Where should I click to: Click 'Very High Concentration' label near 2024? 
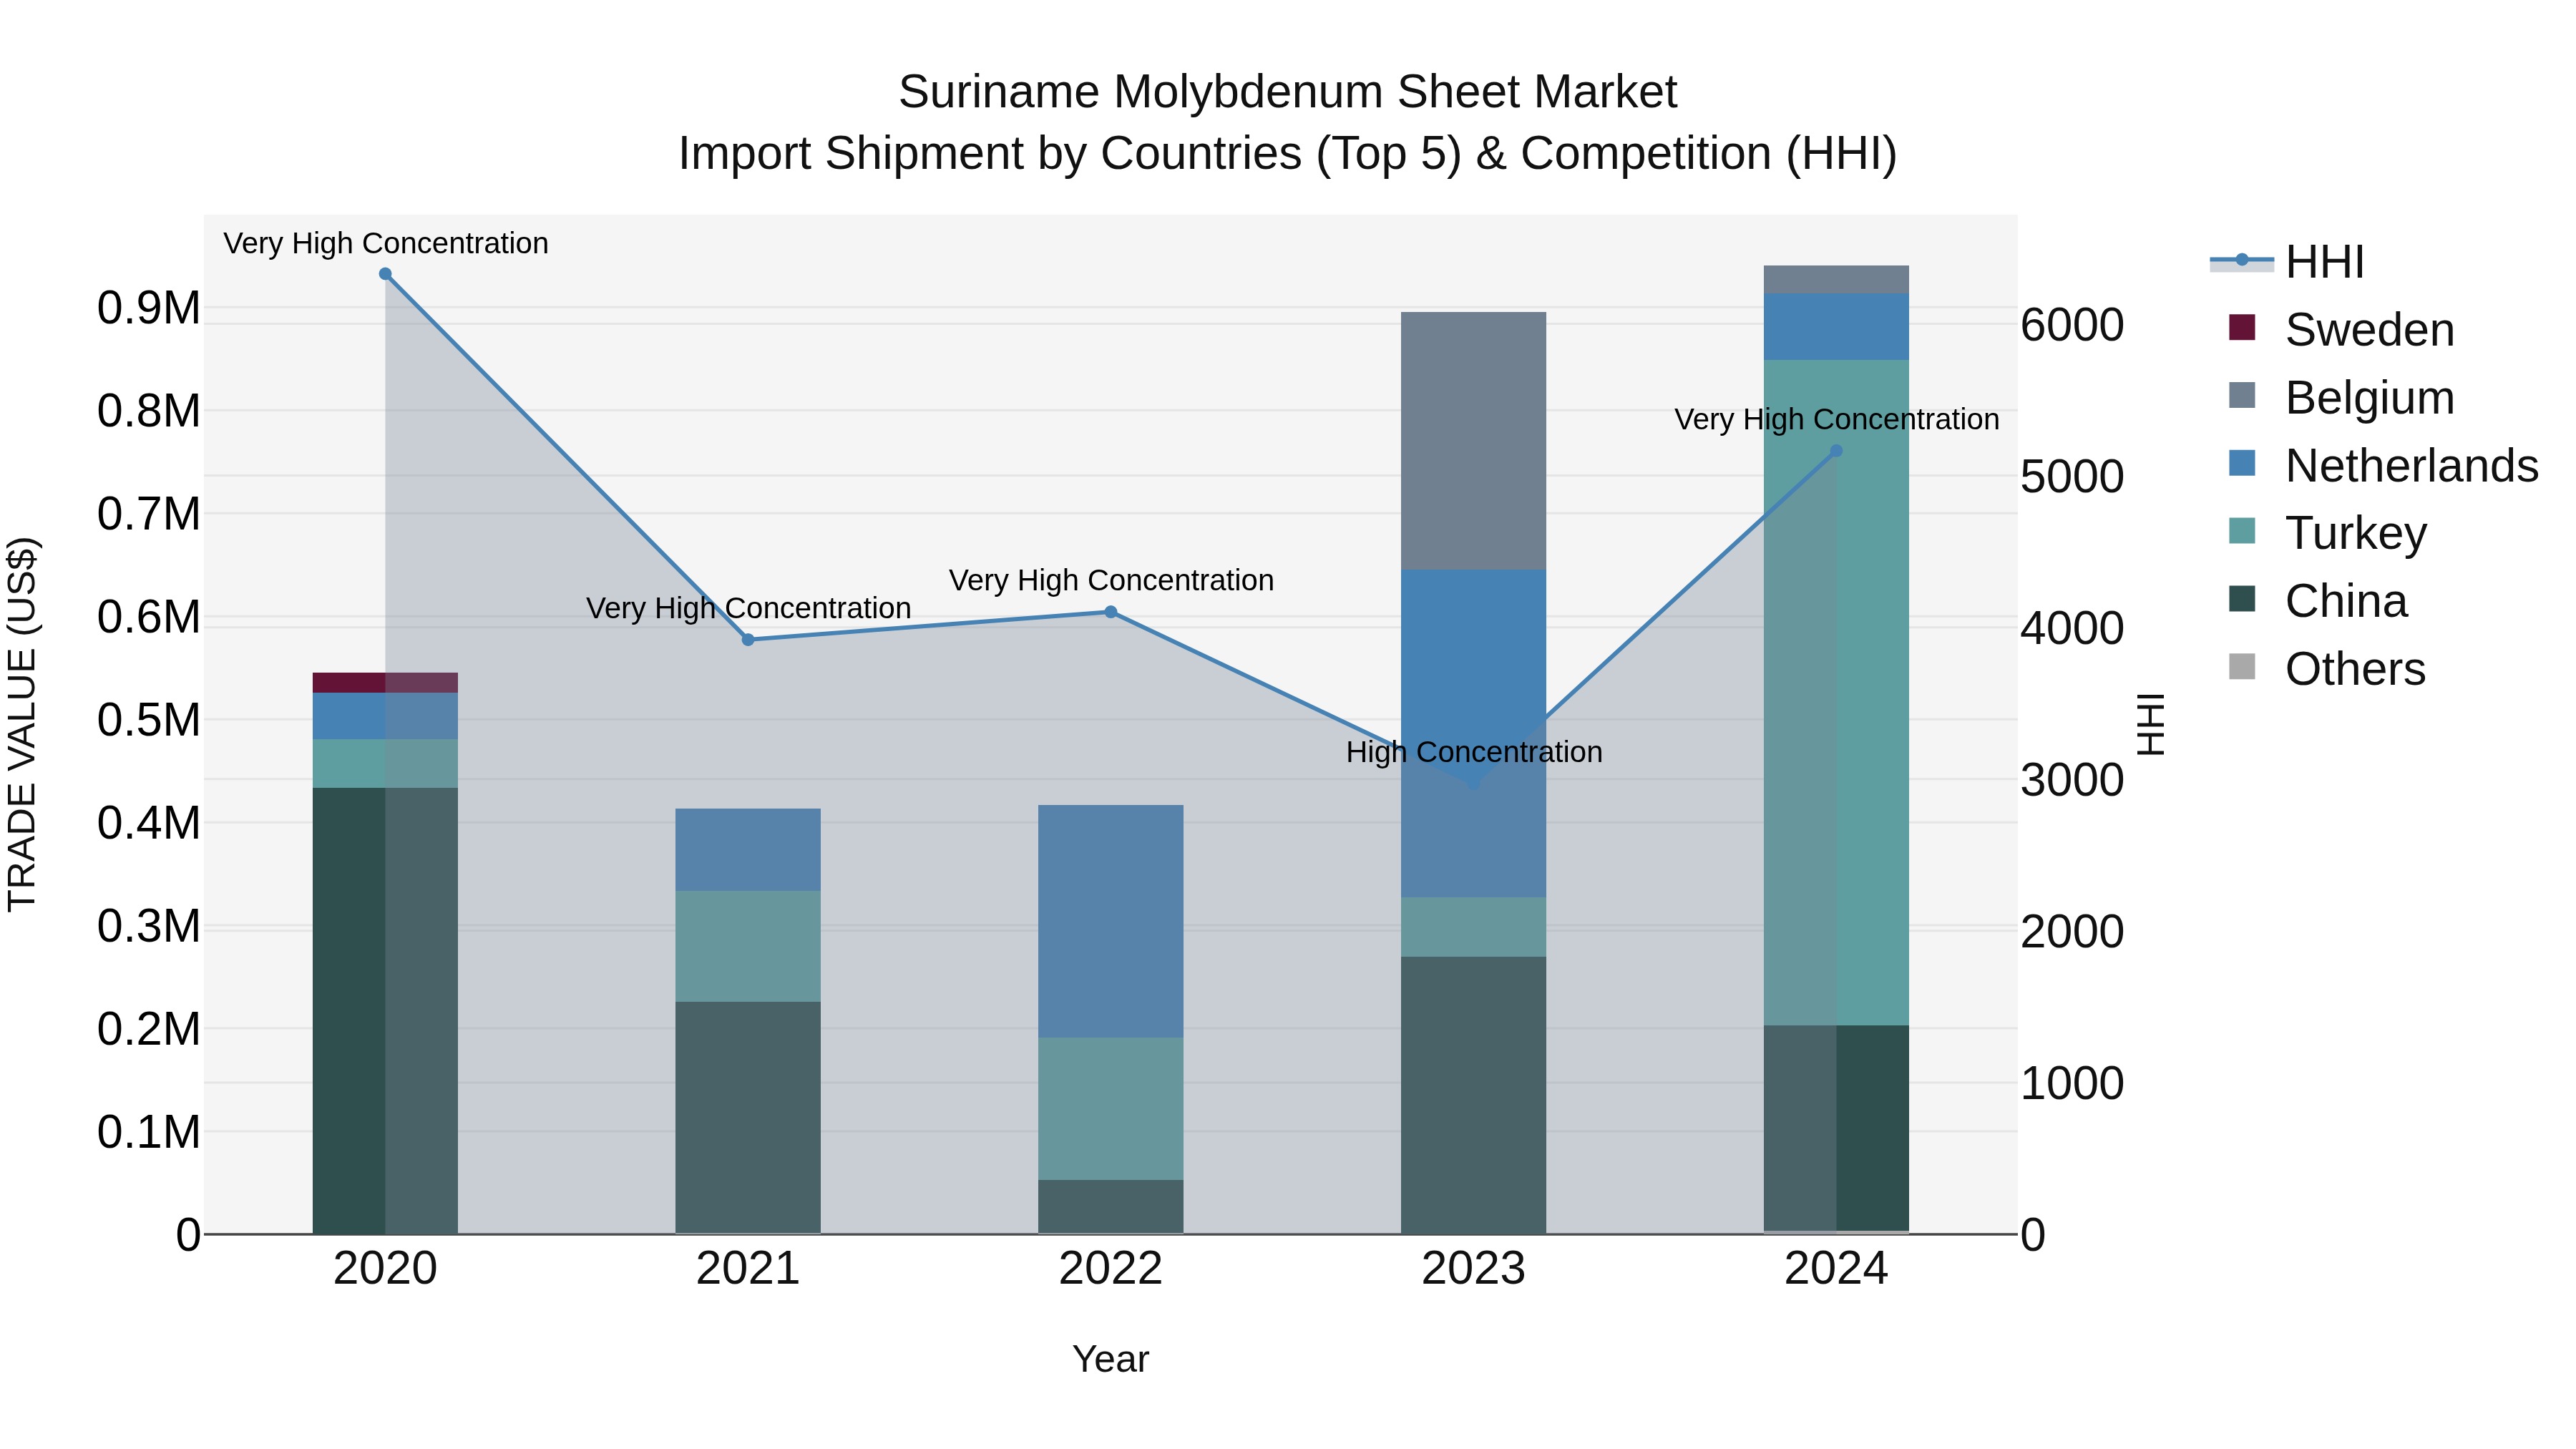tap(1836, 419)
